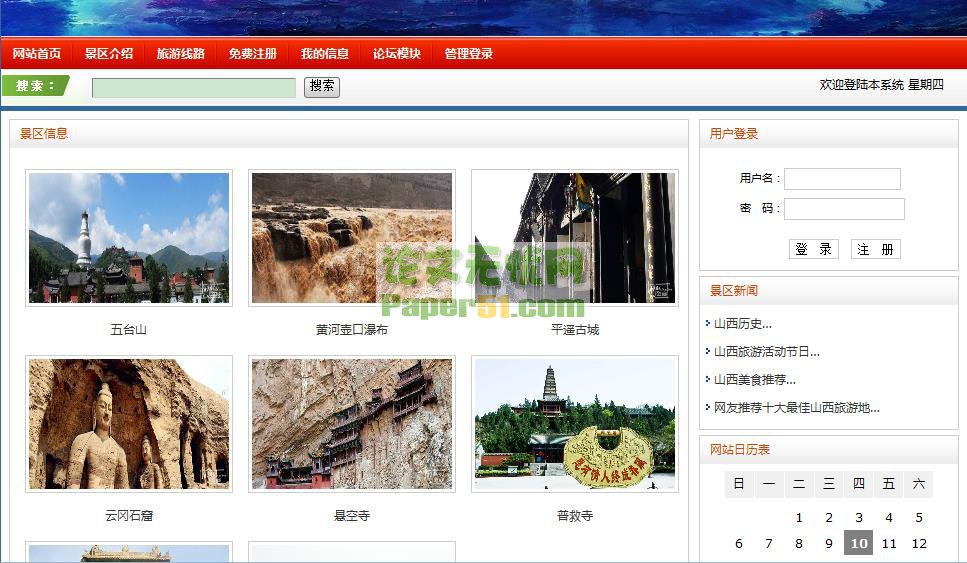Select highlighted day 10 in calendar
The width and height of the screenshot is (967, 563).
click(x=858, y=543)
